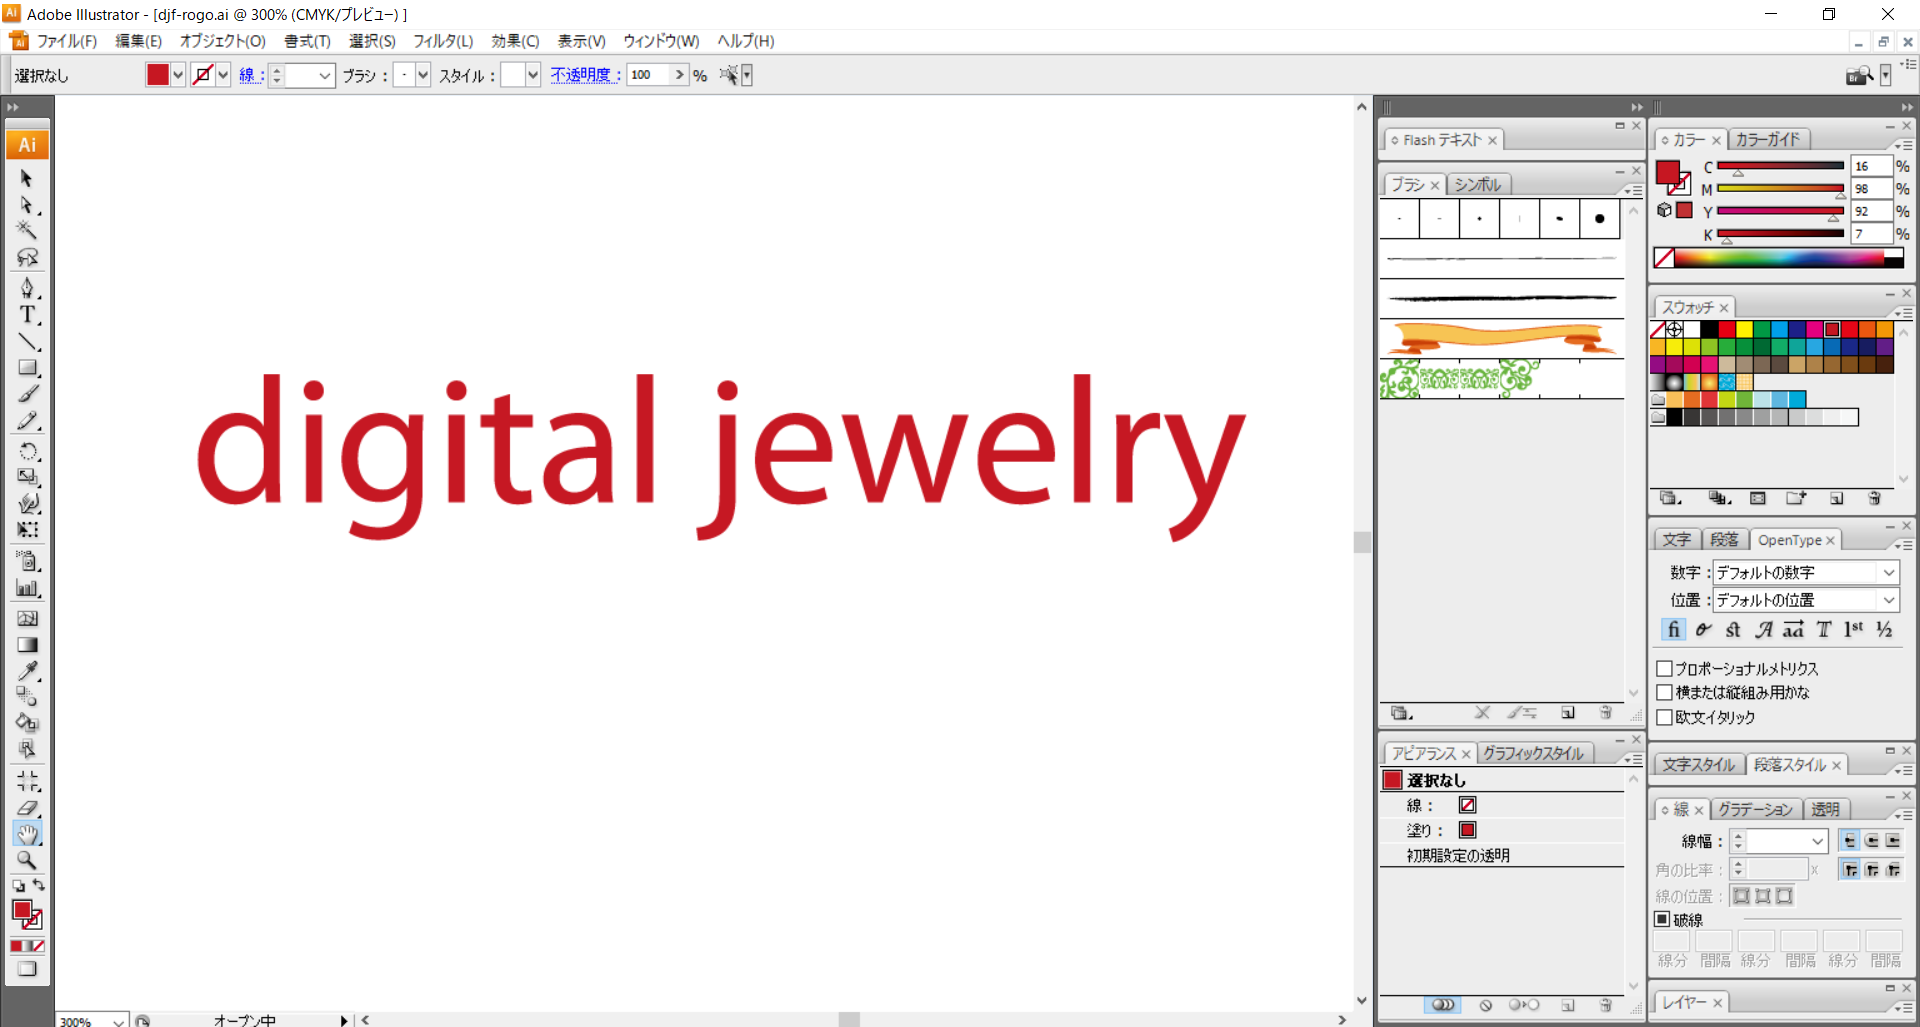Click the None swatch in color panel
1920x1027 pixels.
[1663, 258]
